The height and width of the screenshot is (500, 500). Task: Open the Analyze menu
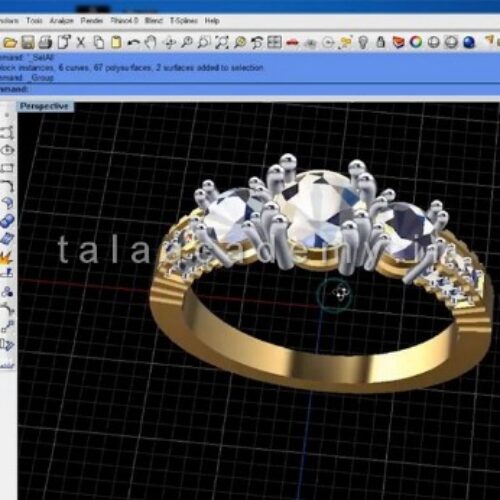pyautogui.click(x=61, y=21)
